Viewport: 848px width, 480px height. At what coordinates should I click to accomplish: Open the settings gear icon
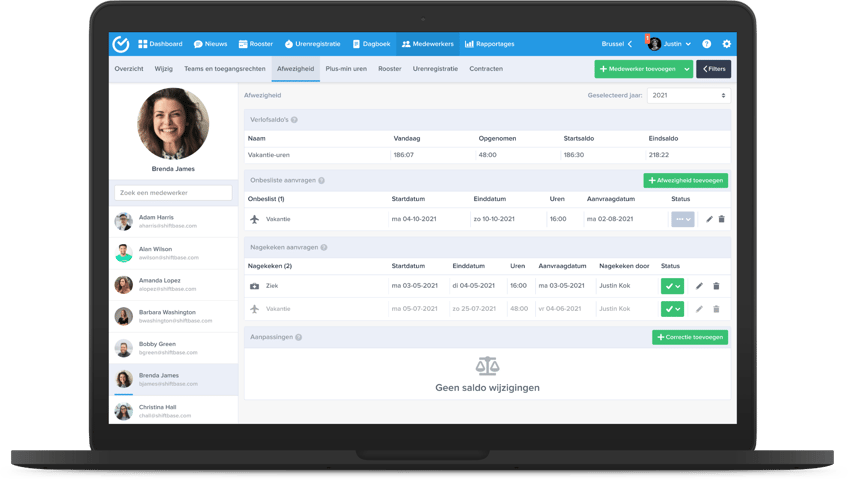coord(726,44)
